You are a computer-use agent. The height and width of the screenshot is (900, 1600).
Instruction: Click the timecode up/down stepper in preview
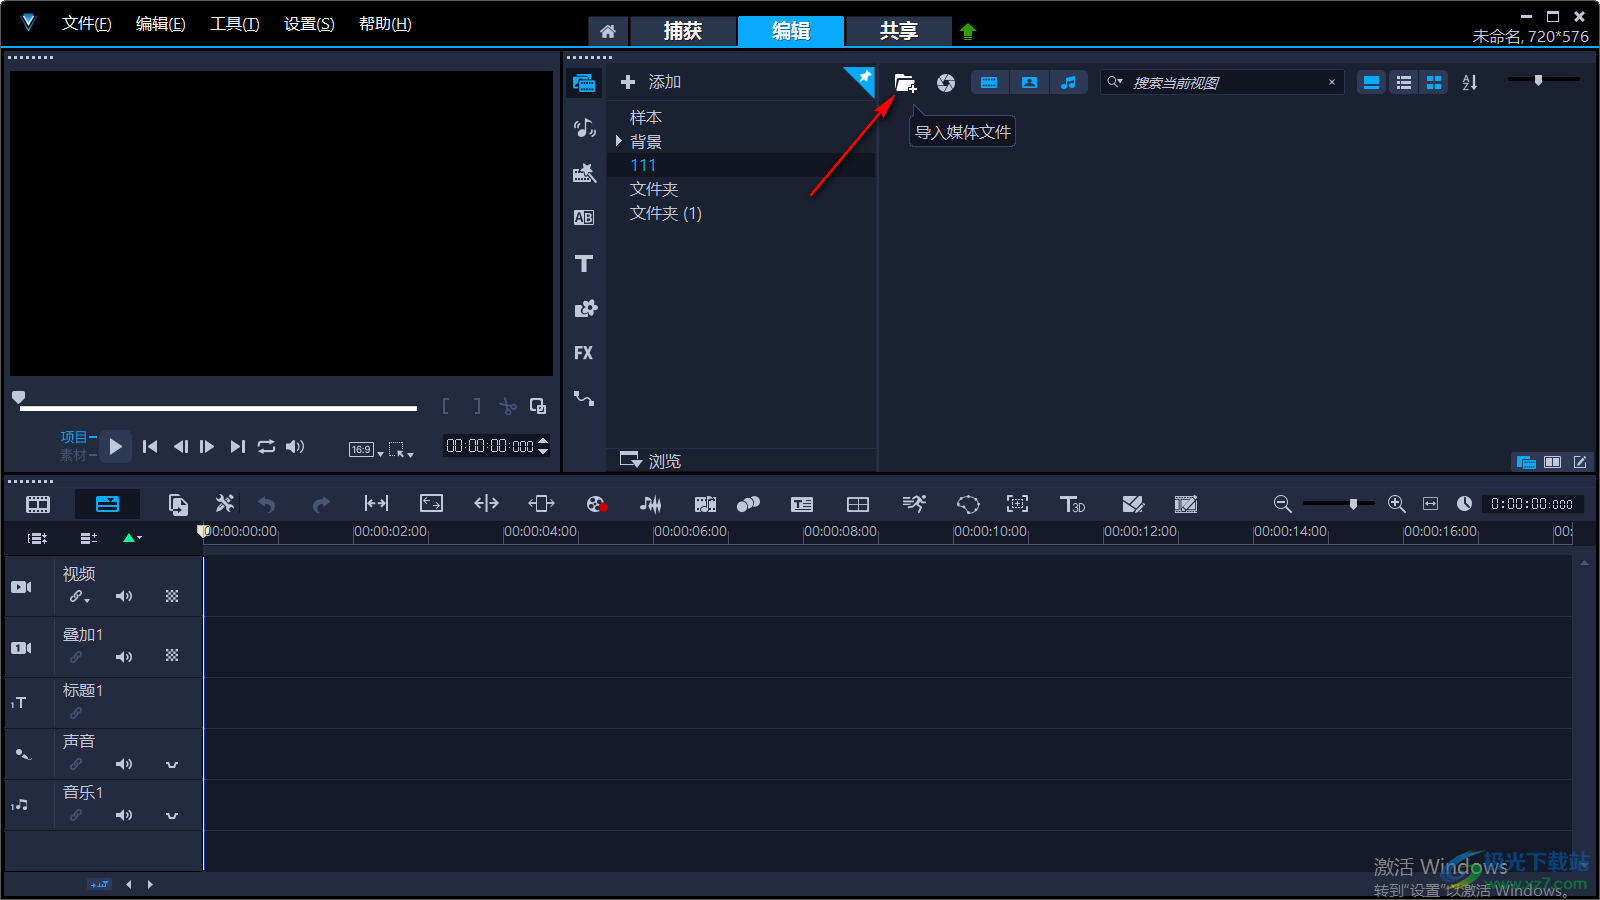[x=543, y=446]
